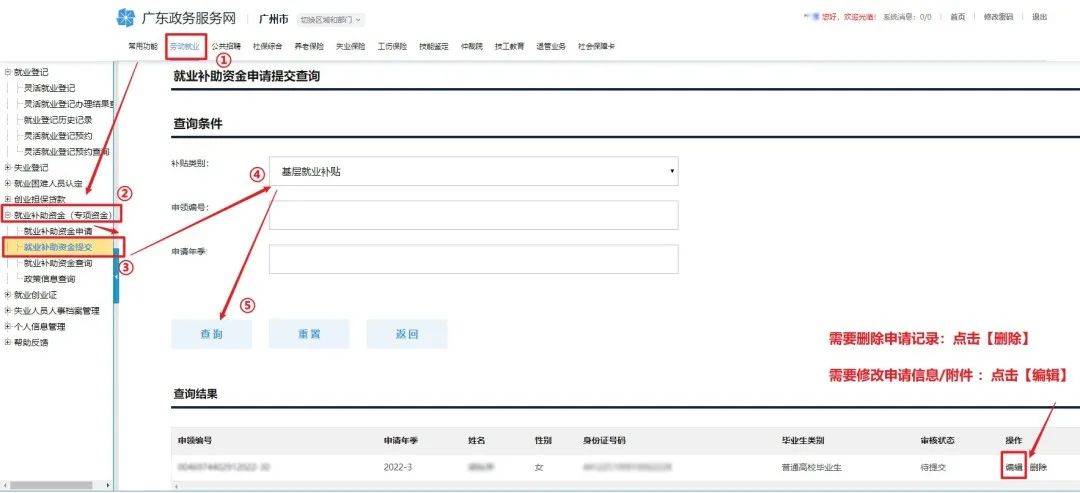The height and width of the screenshot is (493, 1080).
Task: Open the 切换区域和部门 region switcher
Action: [x=331, y=19]
